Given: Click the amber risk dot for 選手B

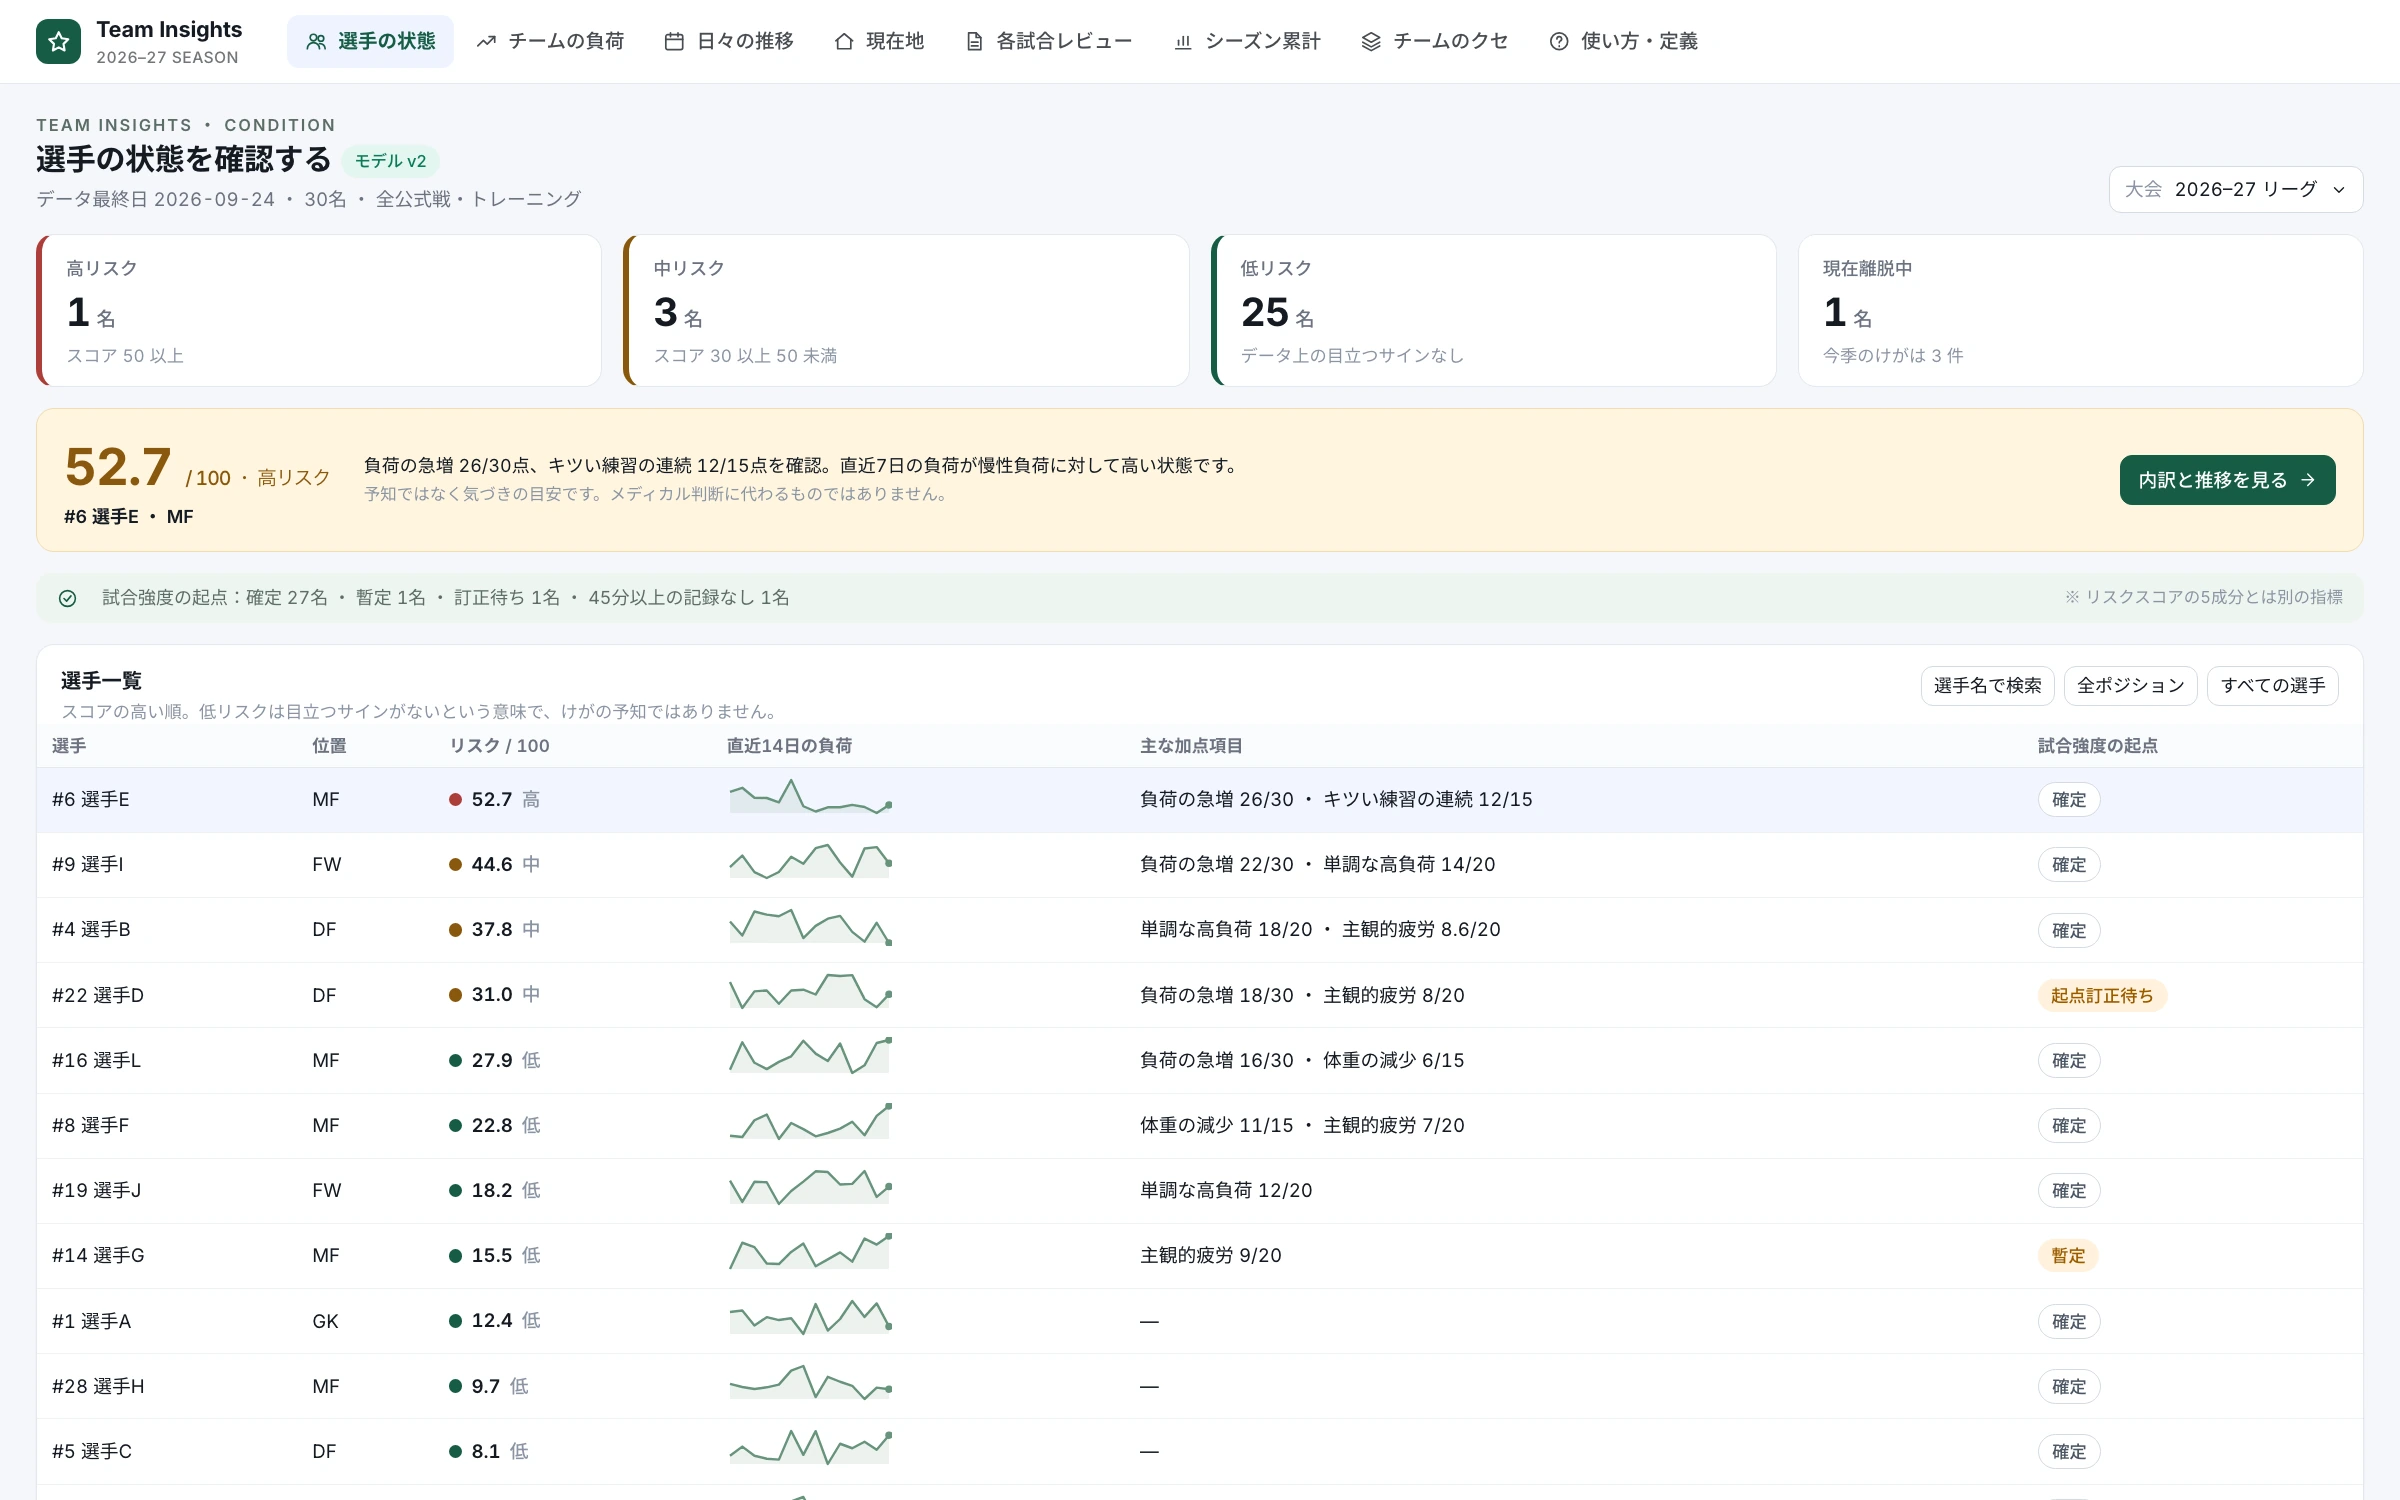Looking at the screenshot, I should click(x=455, y=930).
